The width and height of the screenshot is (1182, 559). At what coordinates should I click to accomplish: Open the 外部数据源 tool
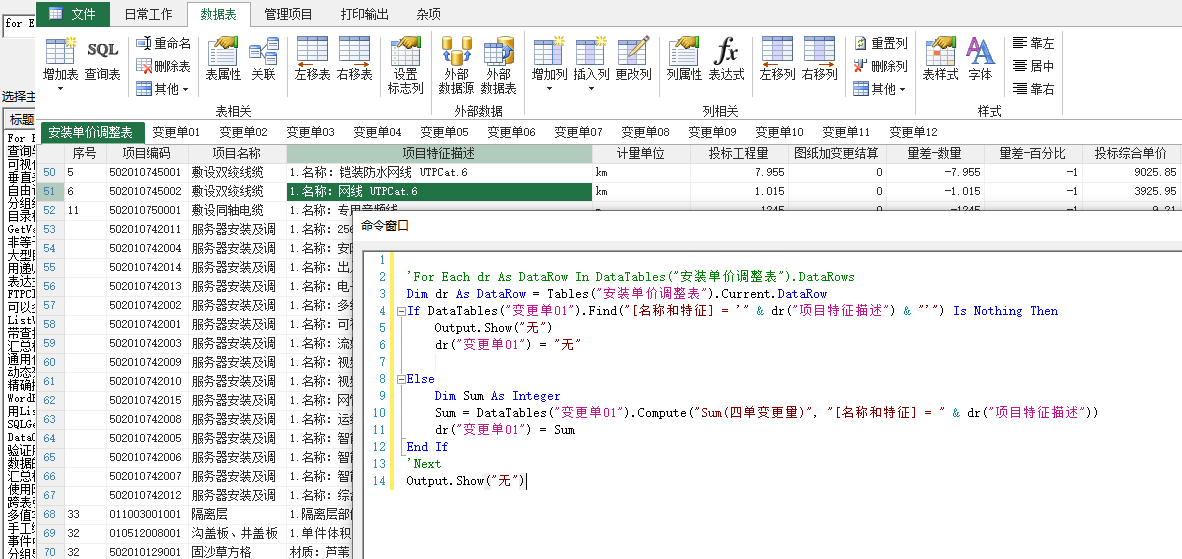[x=456, y=66]
